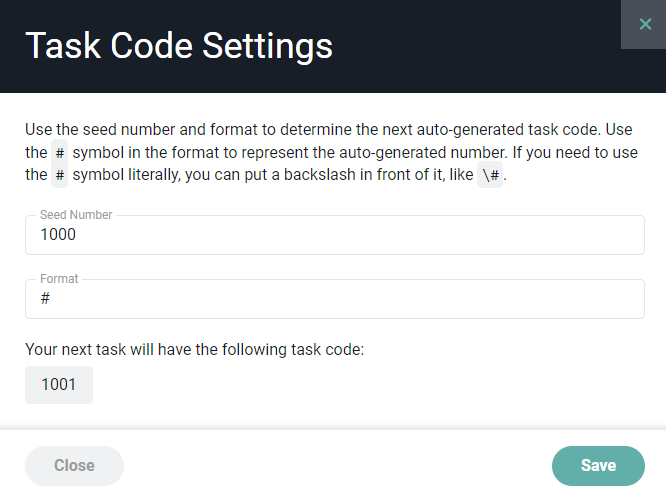666x498 pixels.
Task: Click the gray Close button
Action: 74,466
